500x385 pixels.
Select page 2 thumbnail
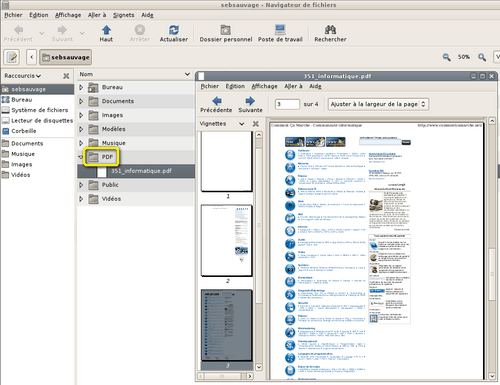point(226,241)
